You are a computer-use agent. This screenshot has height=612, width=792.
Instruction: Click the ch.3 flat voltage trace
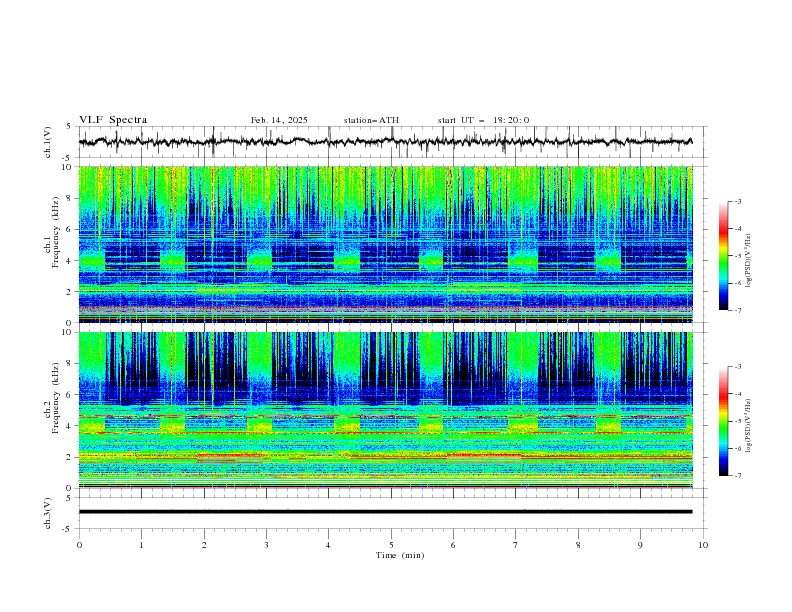pyautogui.click(x=386, y=512)
